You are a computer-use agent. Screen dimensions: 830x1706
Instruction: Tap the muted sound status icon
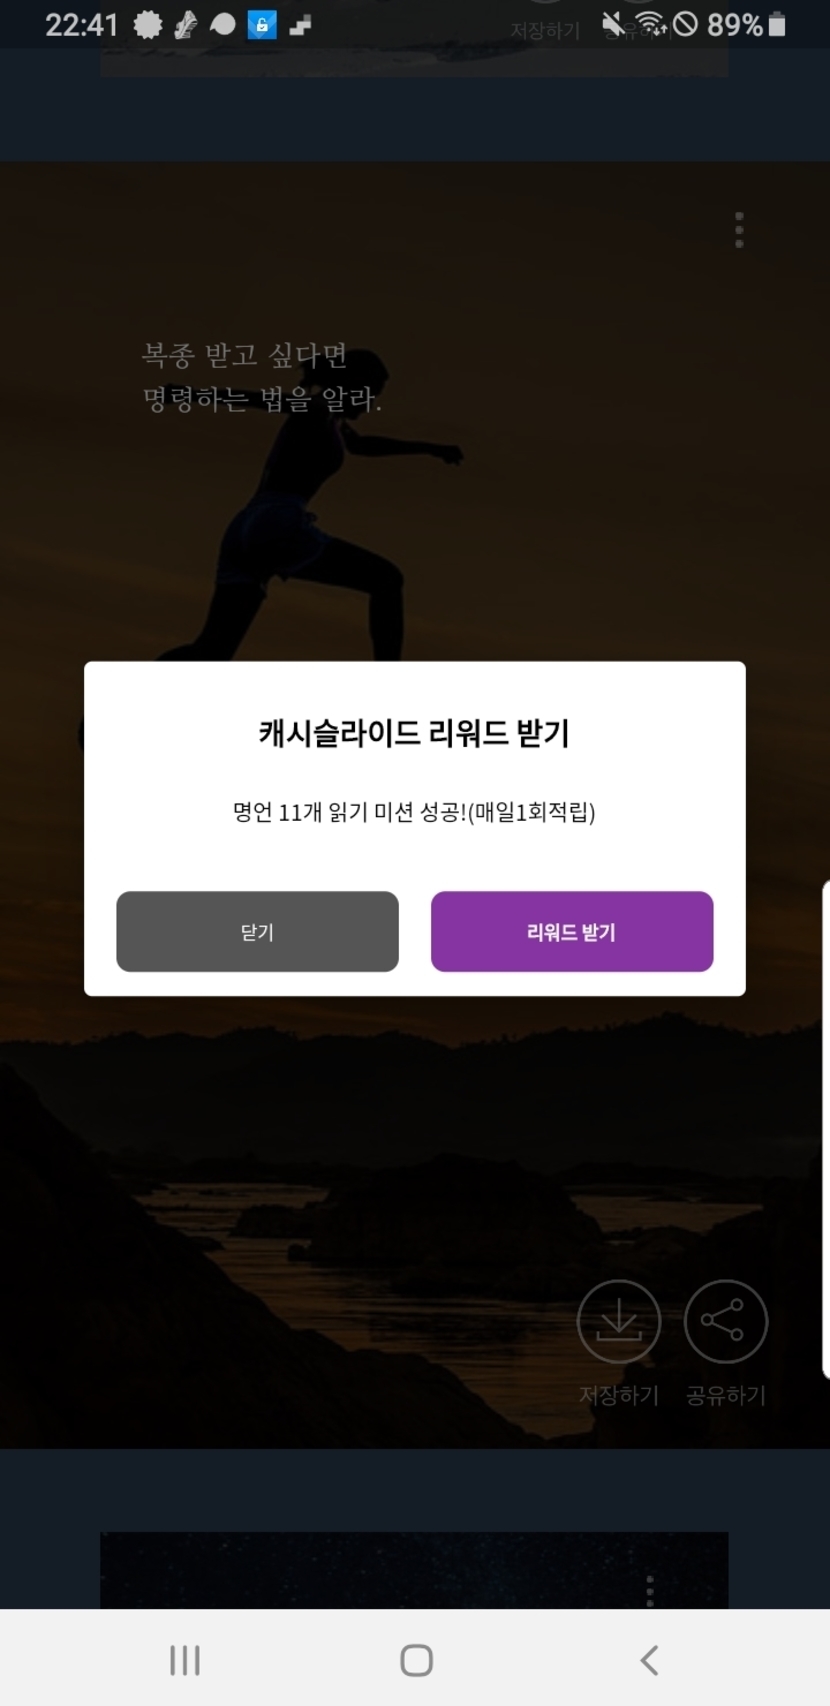(613, 24)
